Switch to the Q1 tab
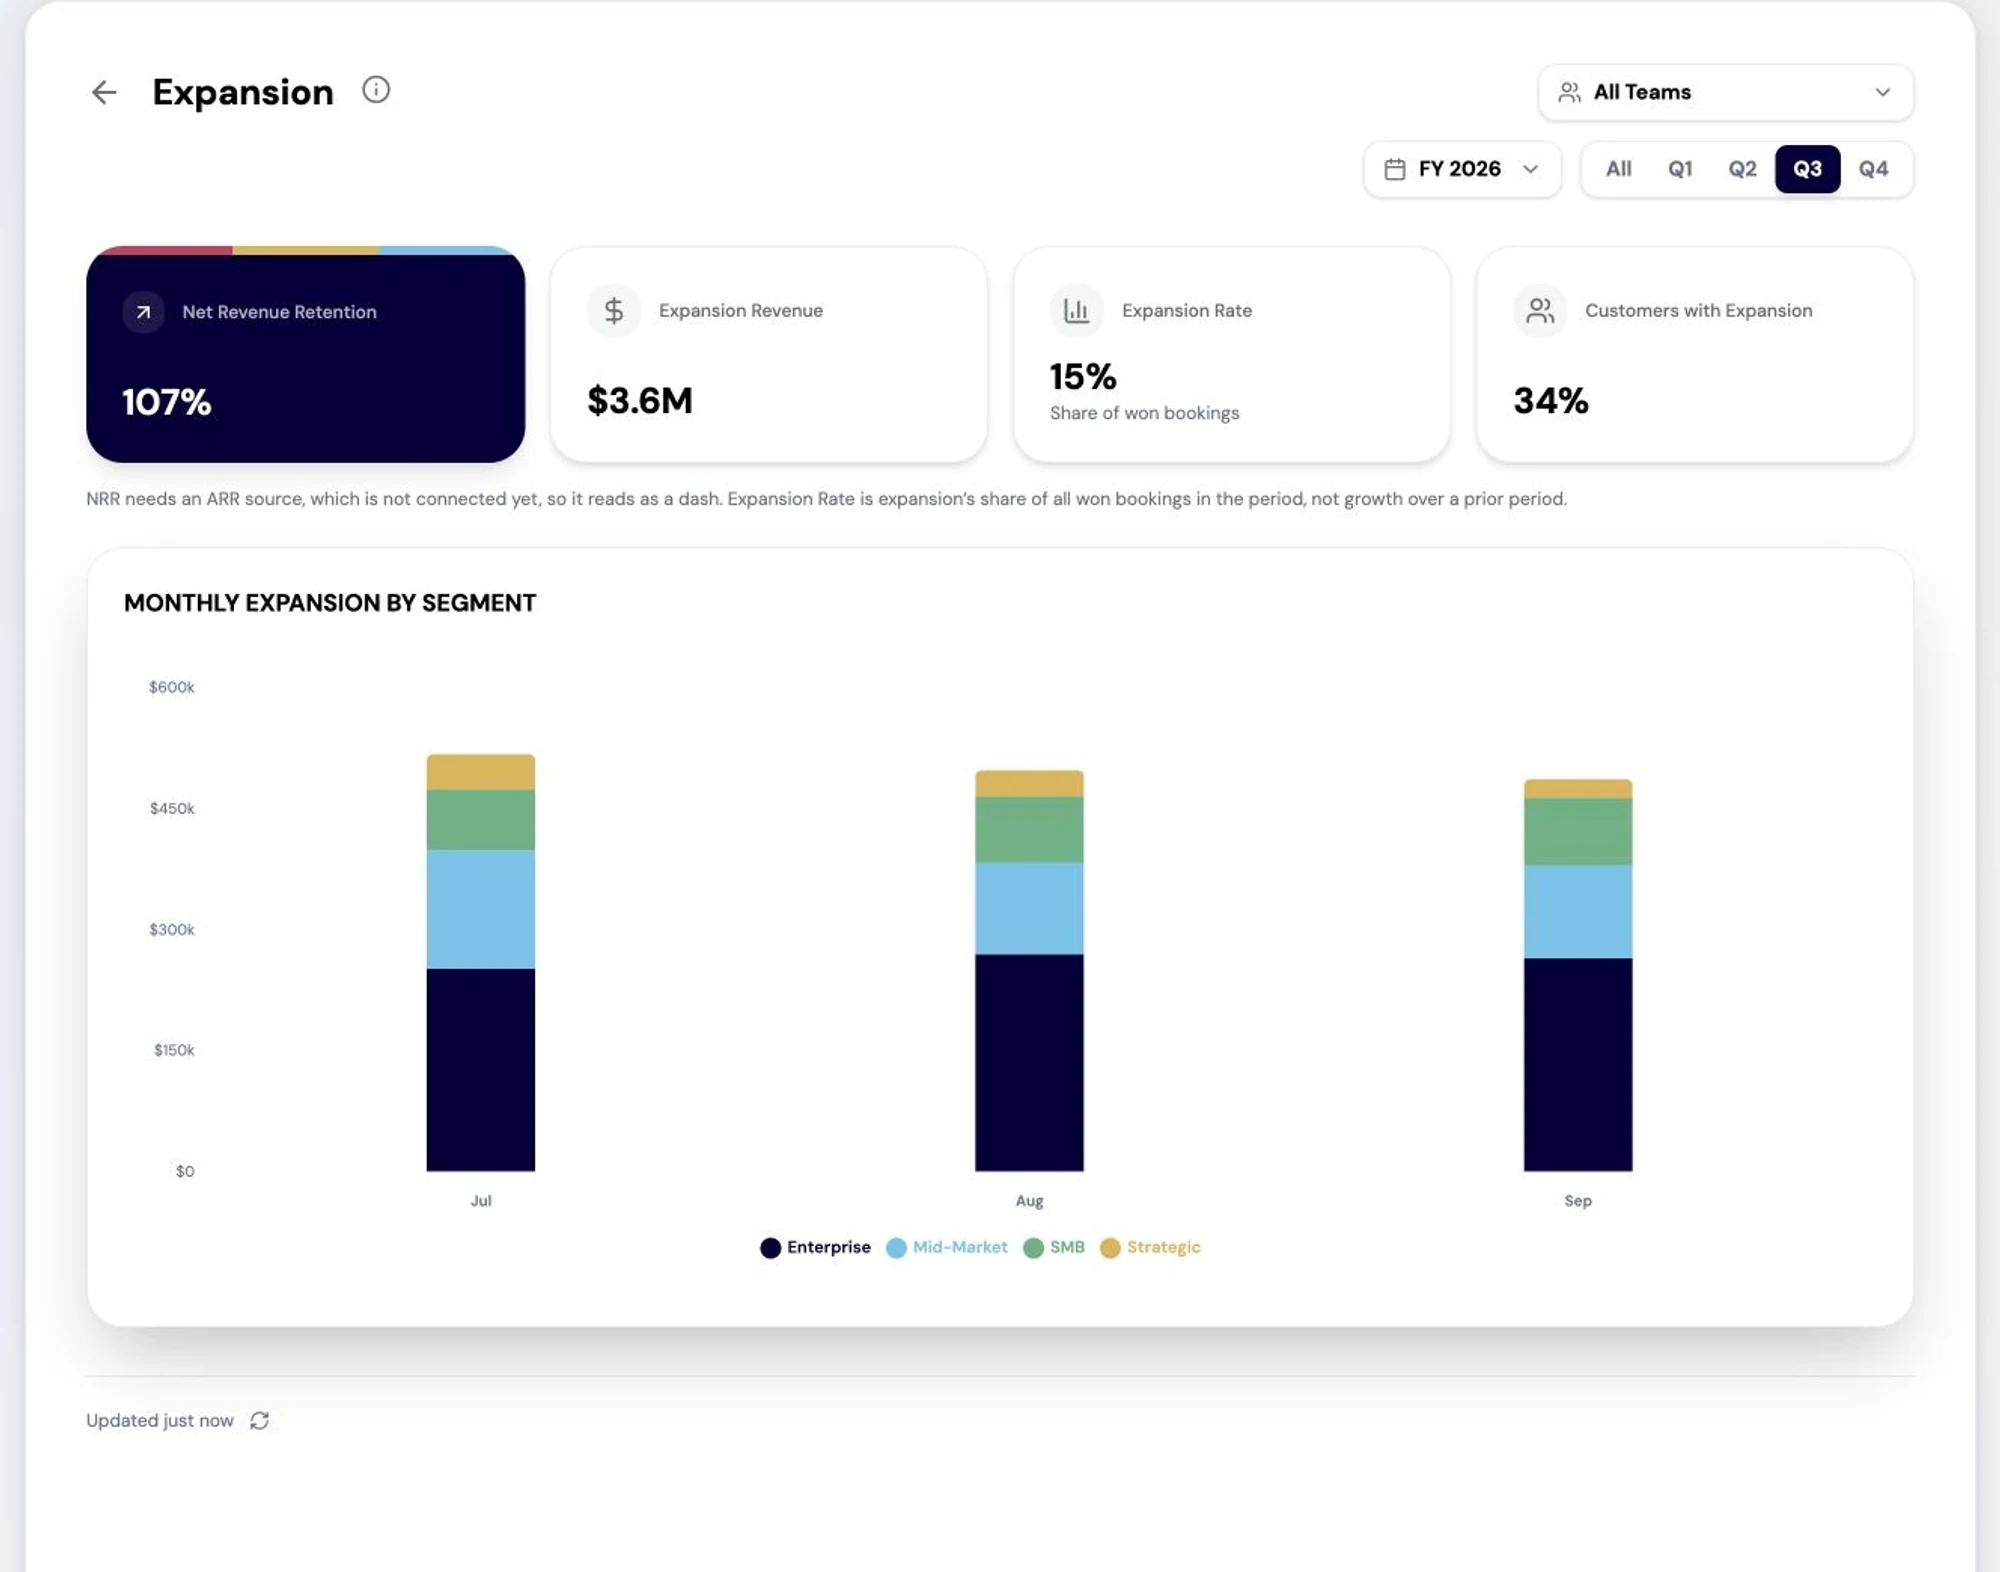This screenshot has width=2000, height=1572. coord(1680,169)
